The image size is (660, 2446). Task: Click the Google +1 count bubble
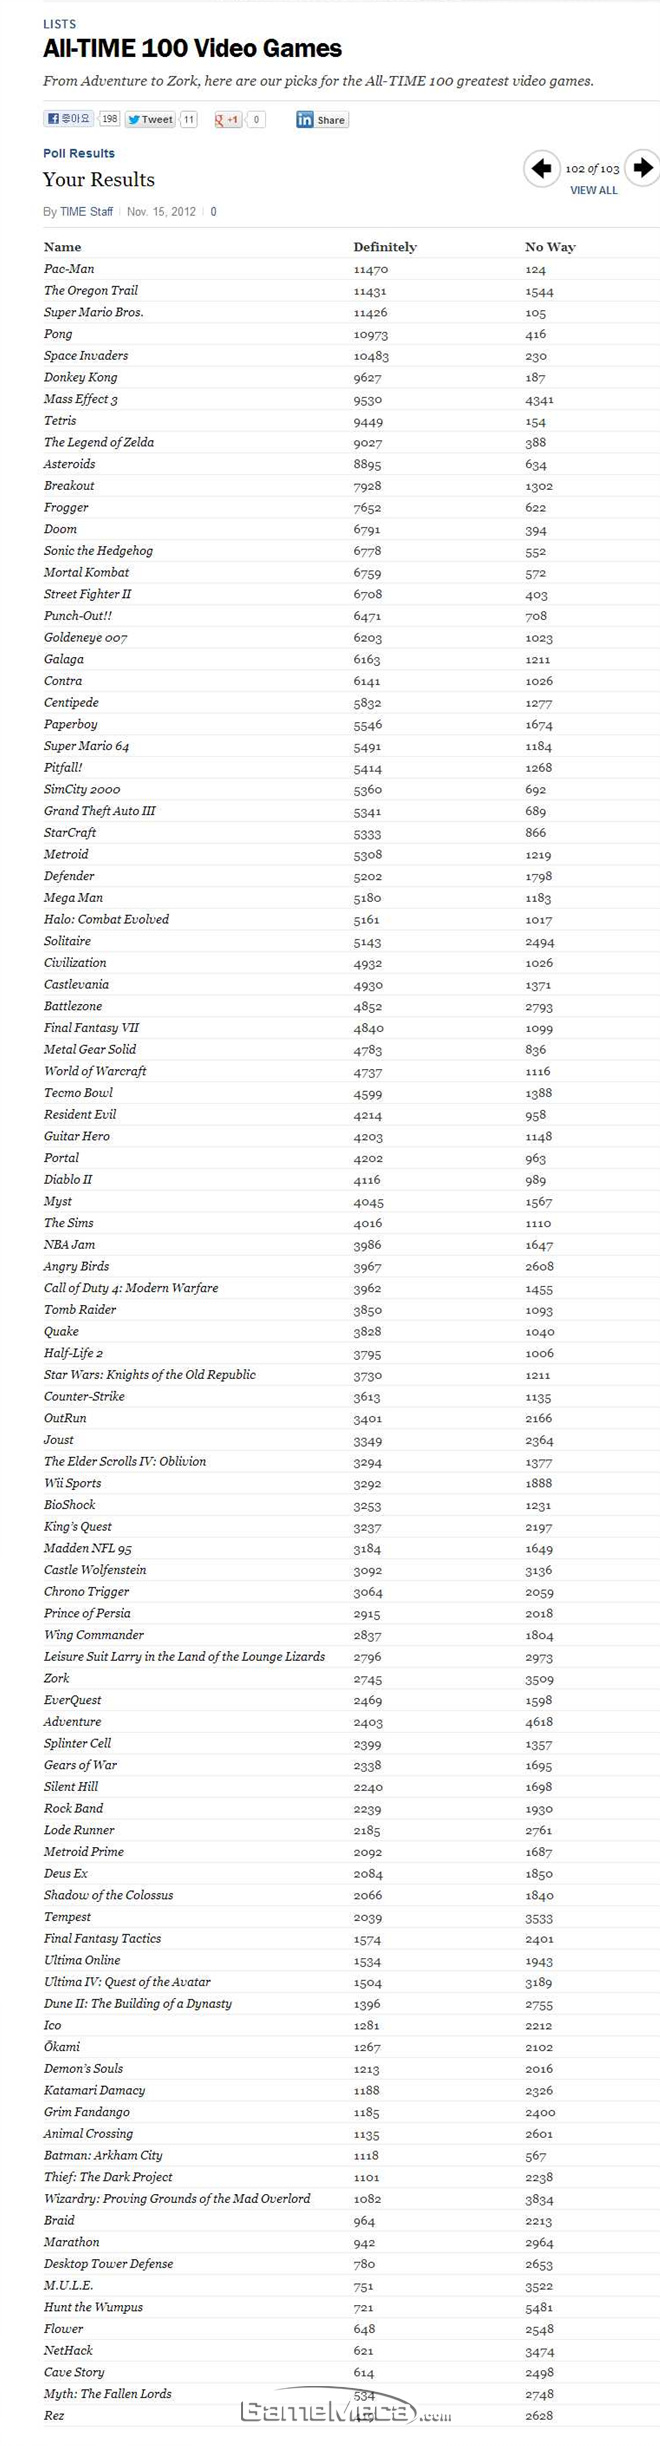coord(256,120)
